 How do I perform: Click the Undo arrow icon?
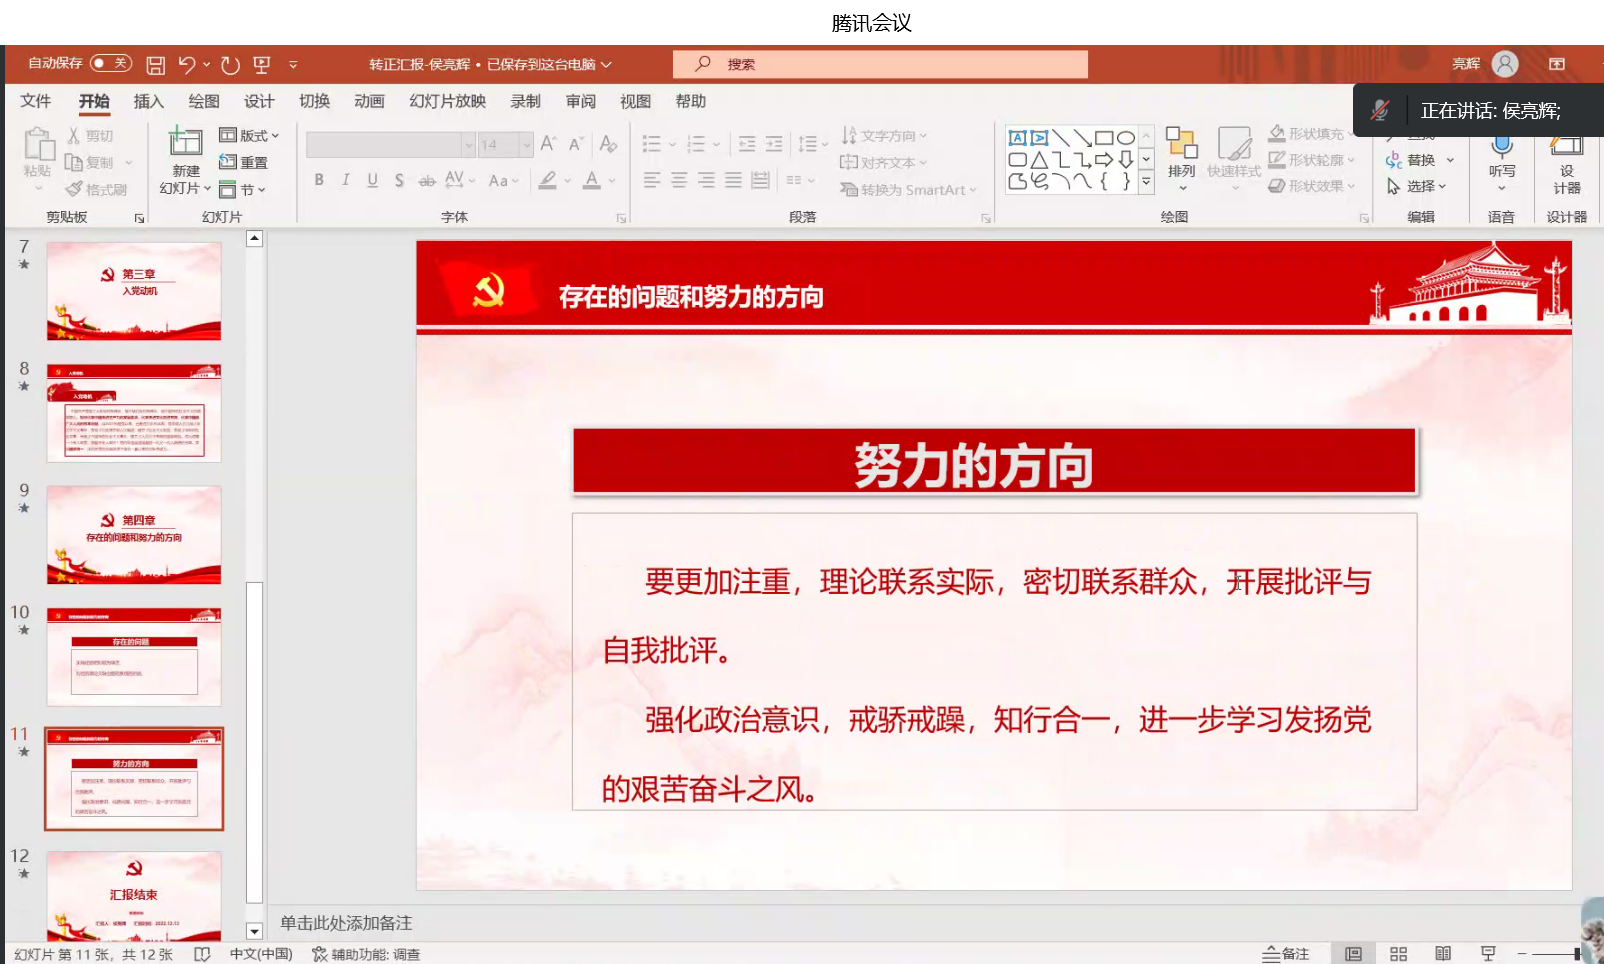pos(187,65)
